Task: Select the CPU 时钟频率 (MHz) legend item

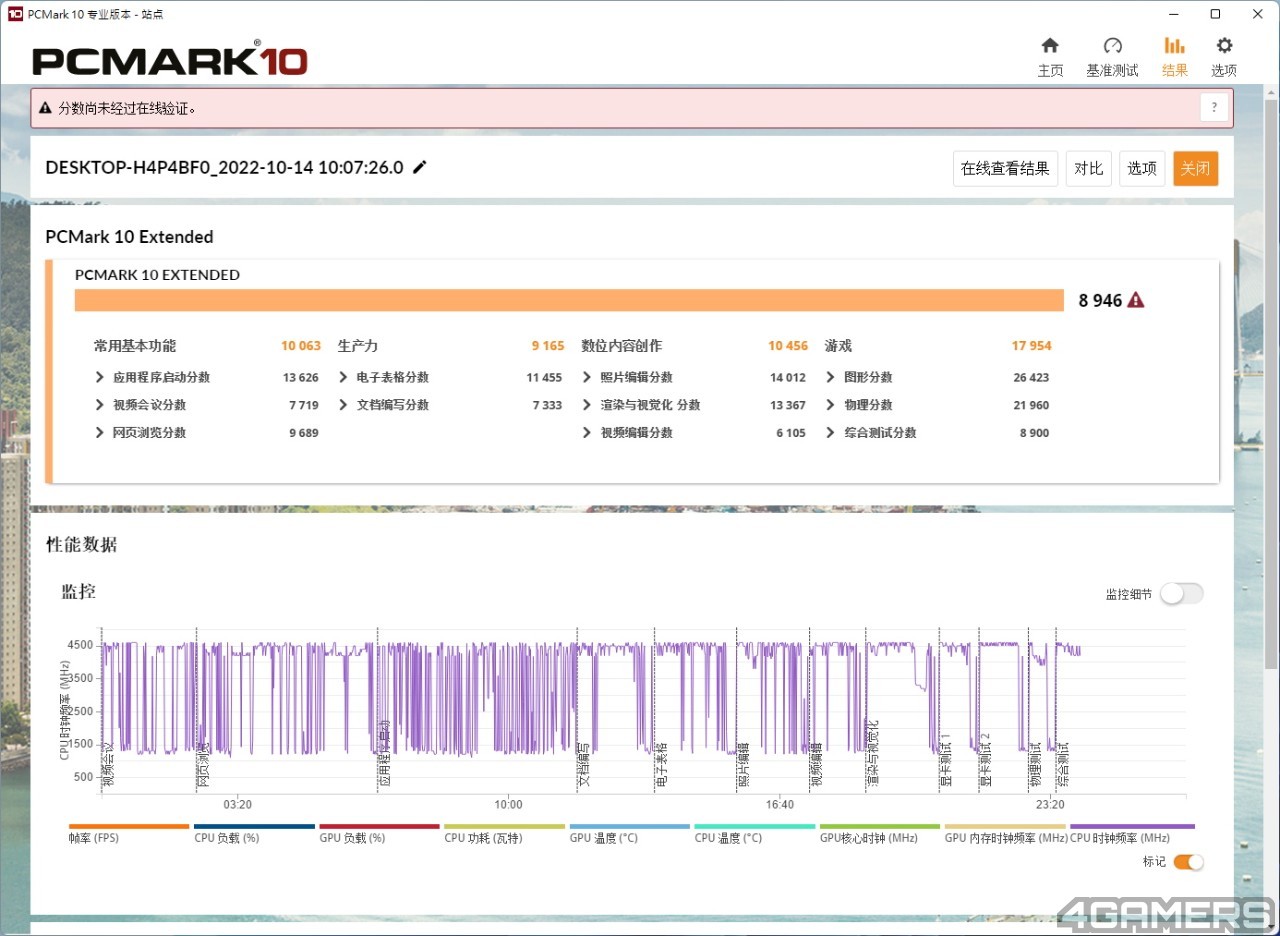Action: [x=1132, y=833]
